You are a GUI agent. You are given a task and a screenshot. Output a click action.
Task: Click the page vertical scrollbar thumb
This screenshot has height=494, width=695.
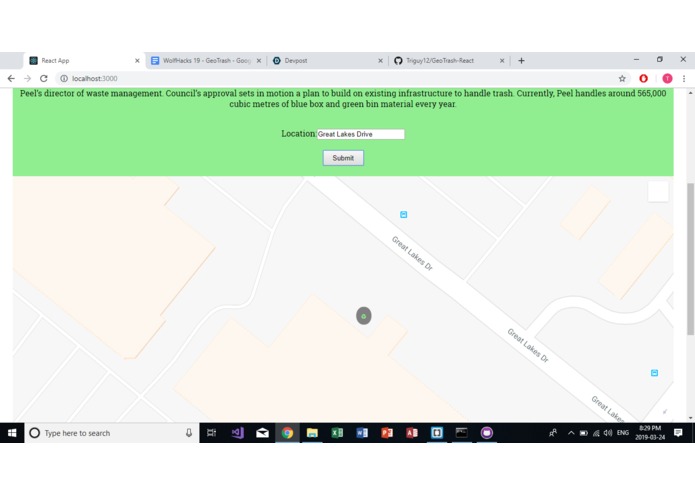[690, 259]
